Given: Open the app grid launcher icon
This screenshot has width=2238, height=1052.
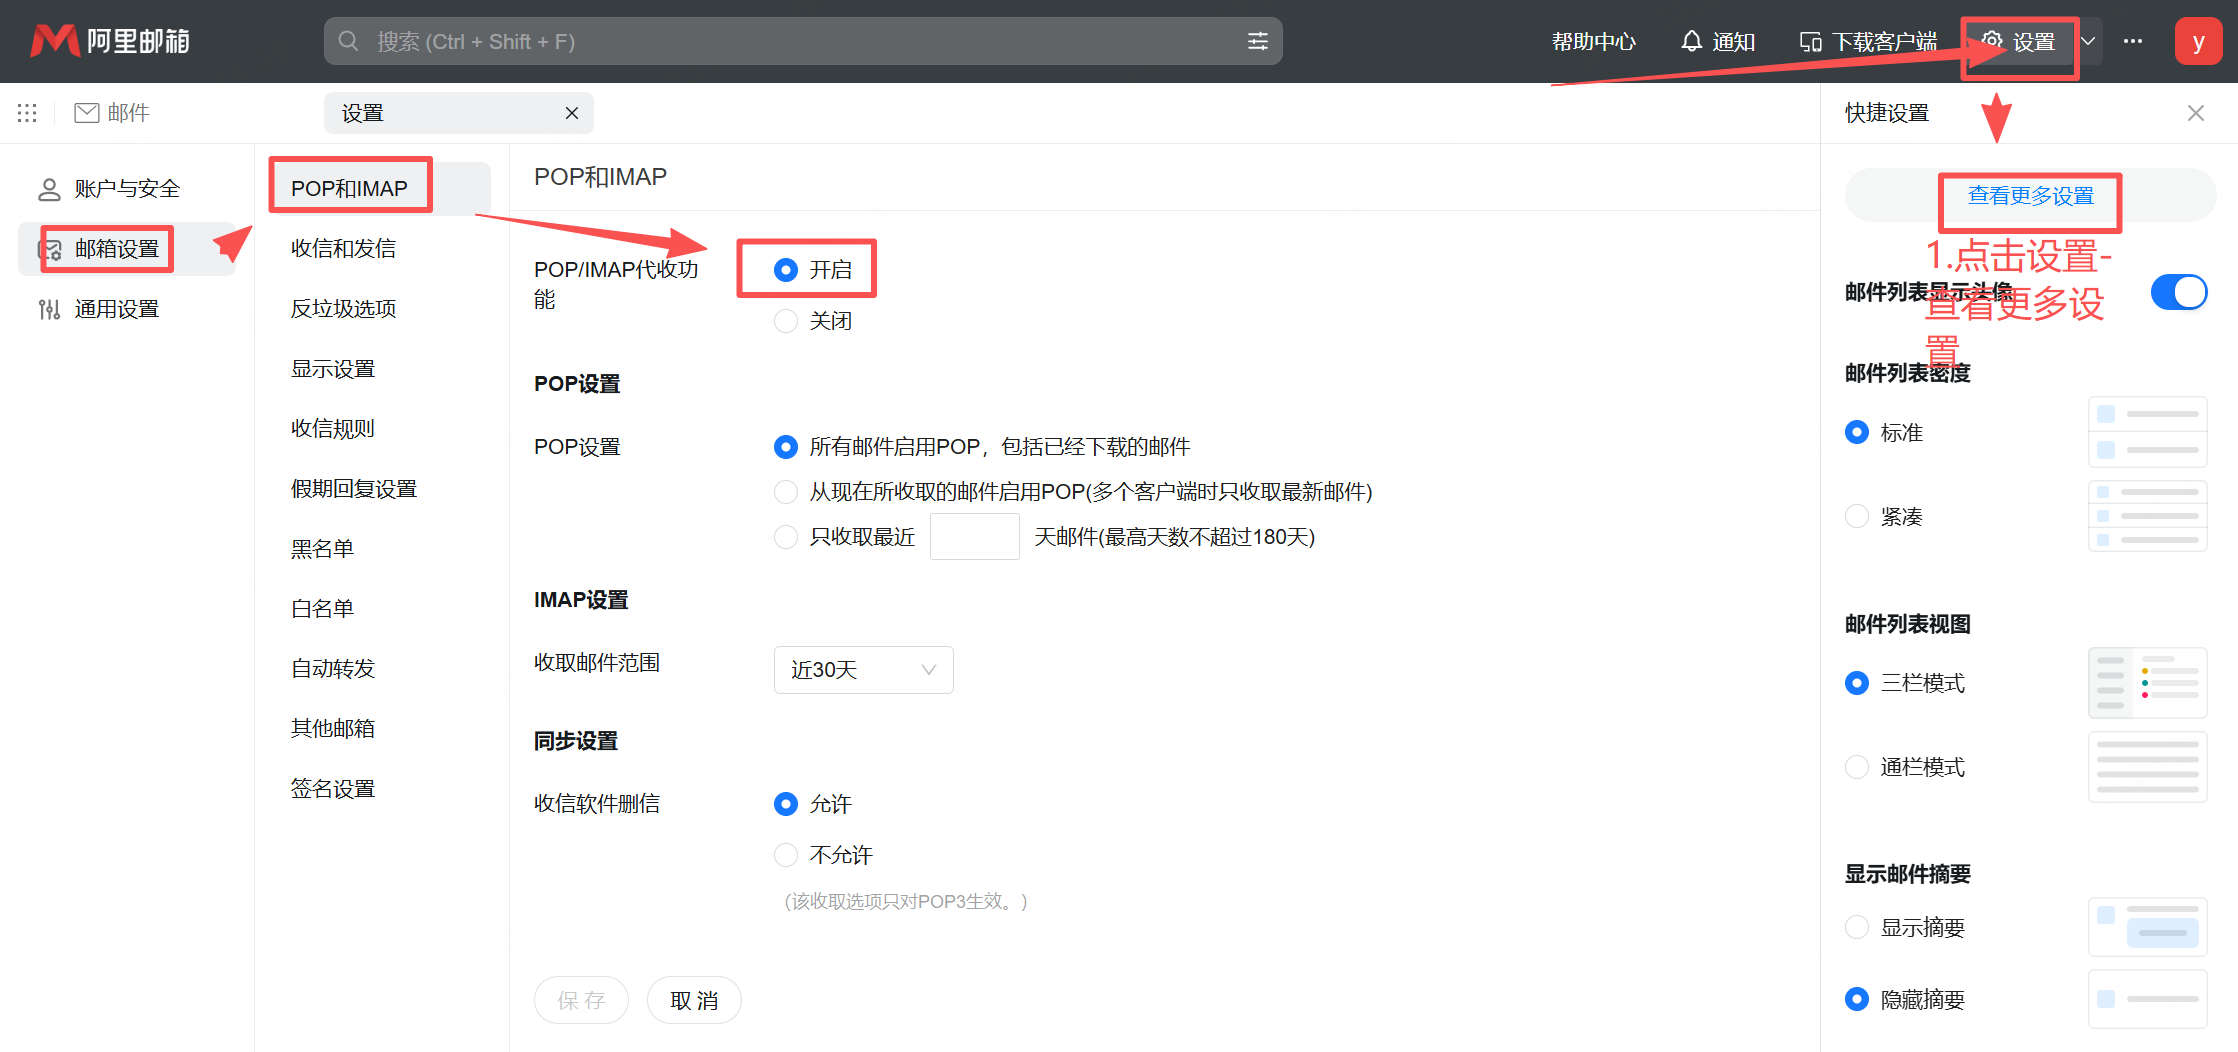Looking at the screenshot, I should [27, 113].
